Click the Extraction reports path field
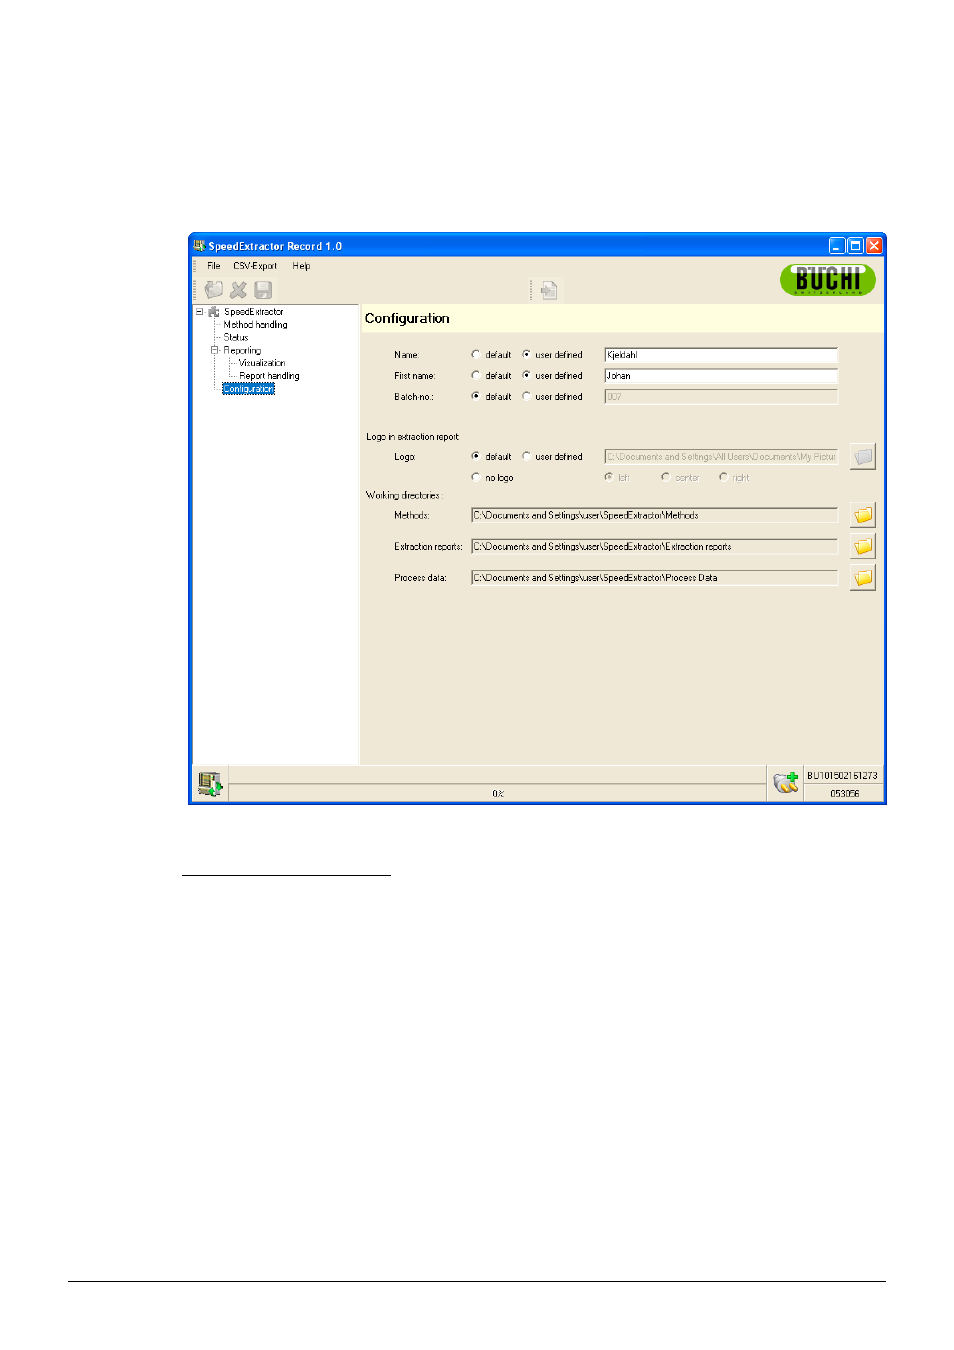954x1350 pixels. [x=654, y=547]
